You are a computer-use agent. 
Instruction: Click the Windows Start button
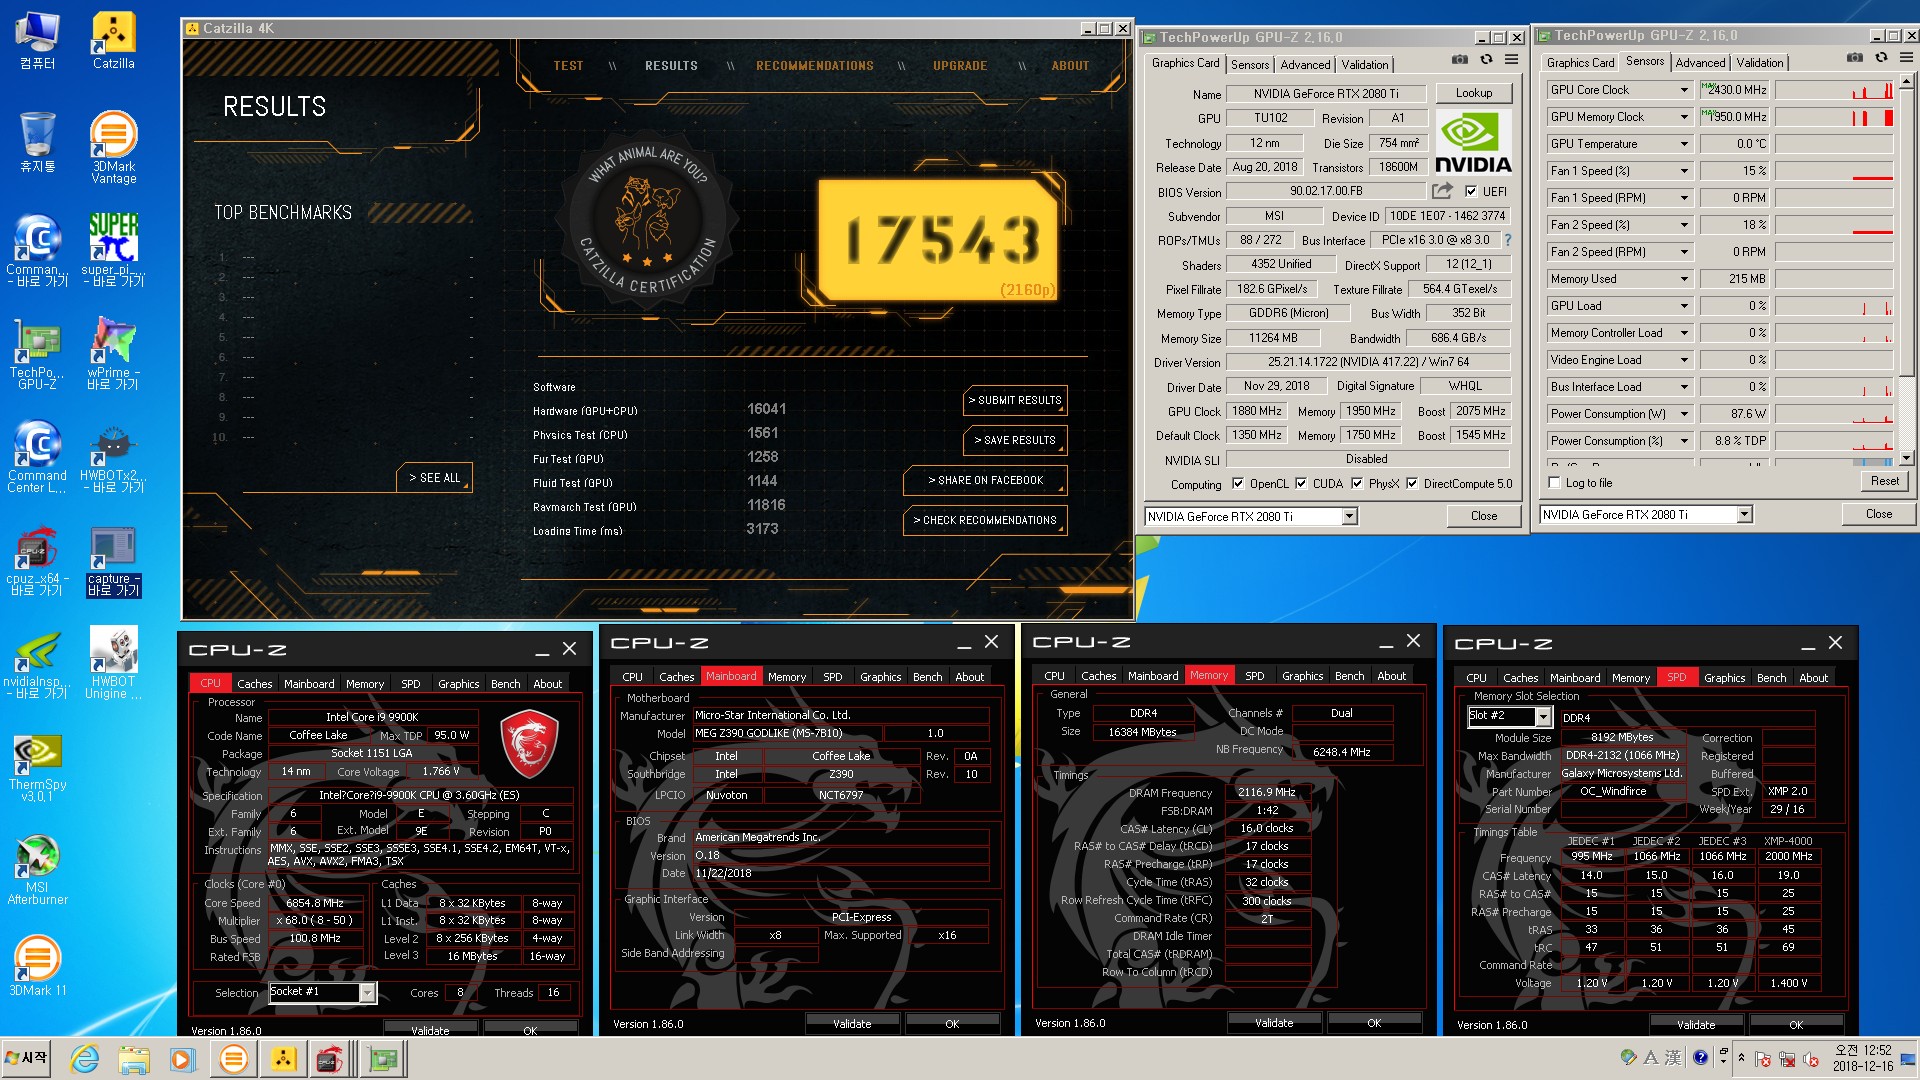27,1058
